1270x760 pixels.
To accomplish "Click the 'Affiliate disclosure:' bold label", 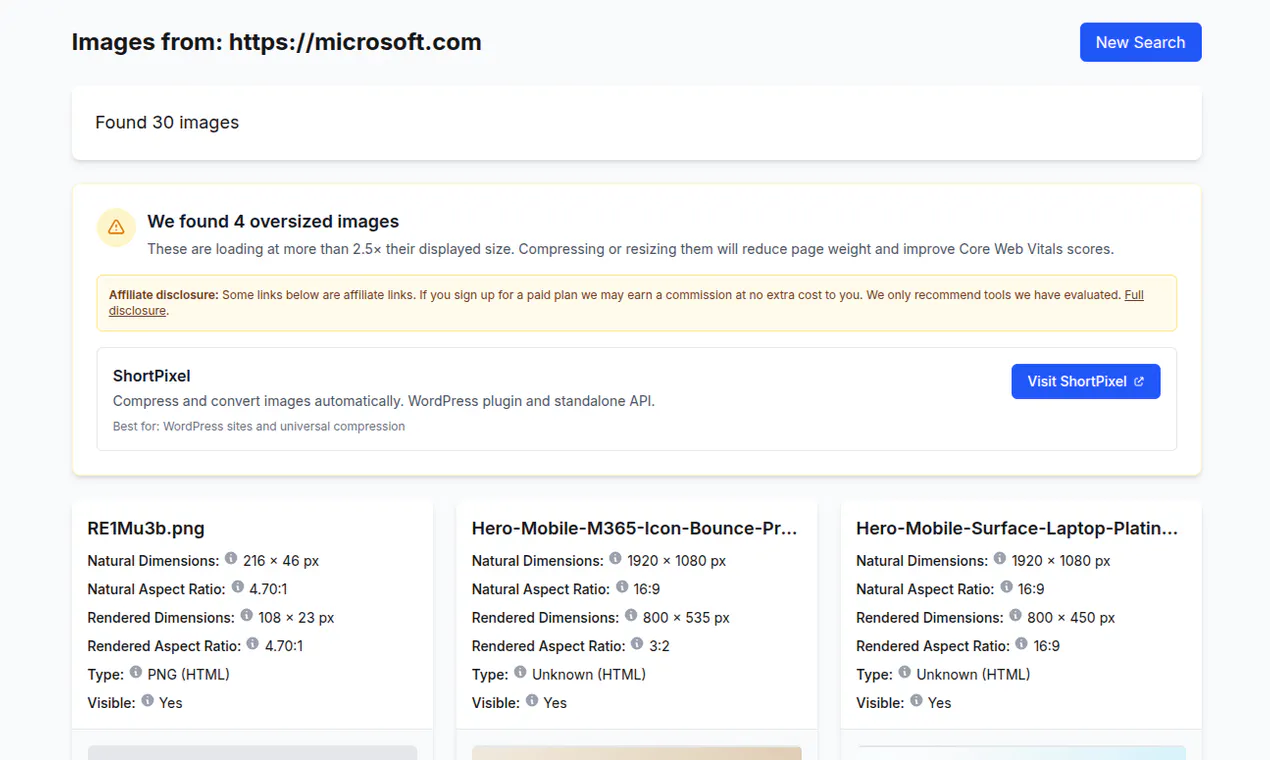I will coord(164,295).
